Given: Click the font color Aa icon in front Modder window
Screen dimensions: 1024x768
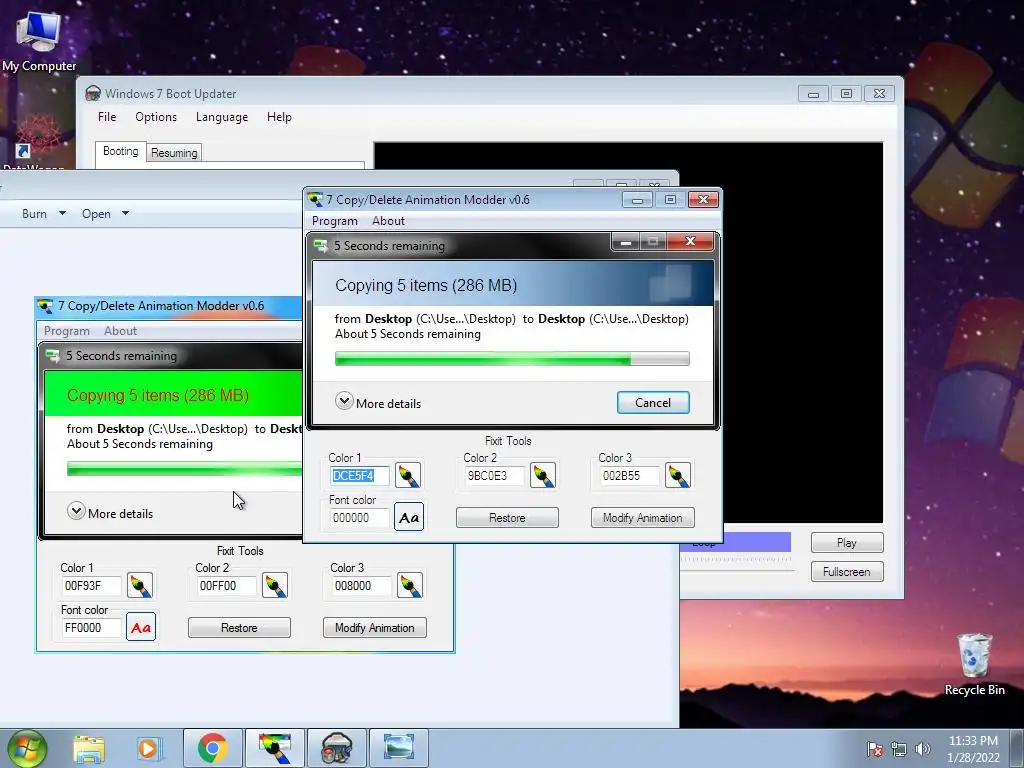Looking at the screenshot, I should pyautogui.click(x=409, y=517).
